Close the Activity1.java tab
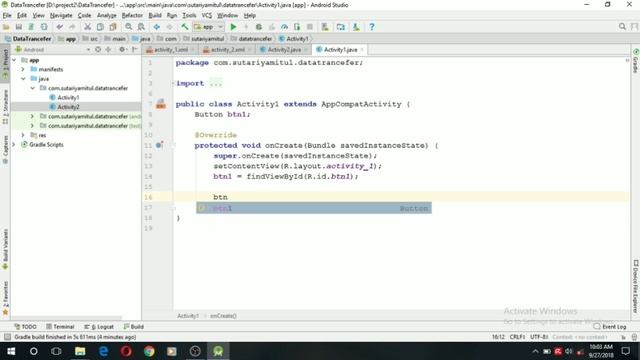The width and height of the screenshot is (640, 360). tap(362, 50)
